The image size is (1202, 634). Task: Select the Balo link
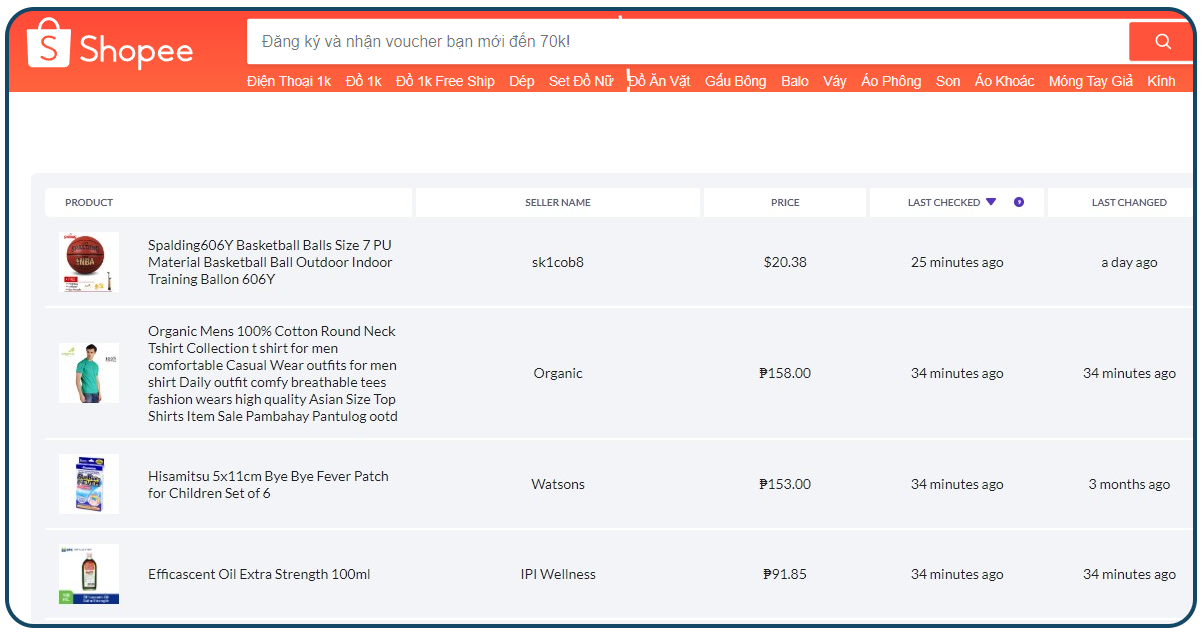tap(795, 81)
